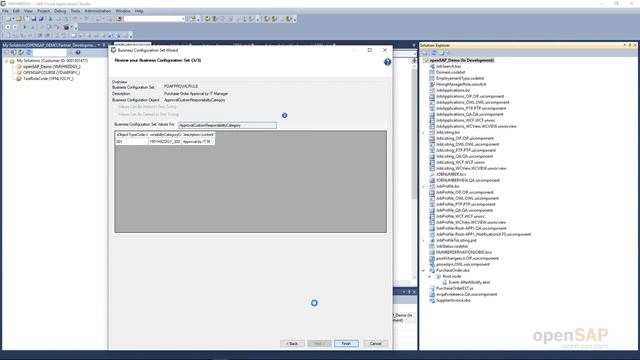Select openSAP_Demo root in Solution Explorer

point(461,60)
